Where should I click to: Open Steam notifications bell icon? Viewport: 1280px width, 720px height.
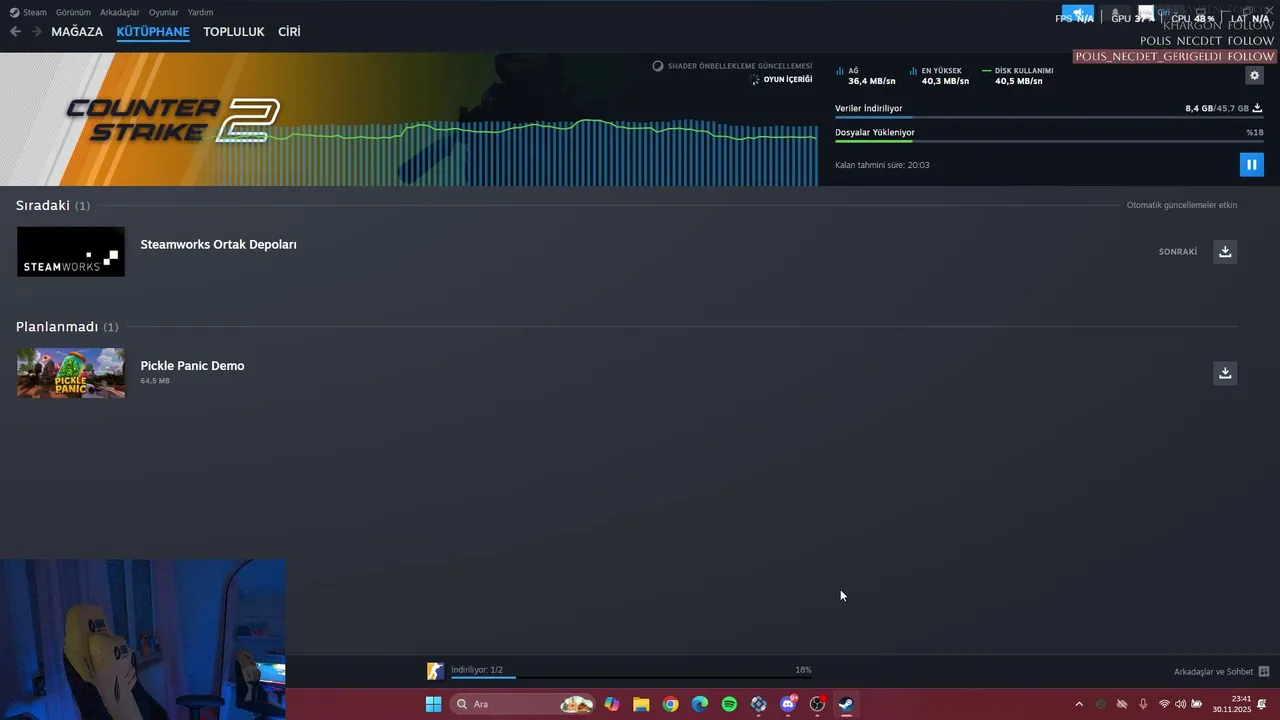coord(1116,15)
